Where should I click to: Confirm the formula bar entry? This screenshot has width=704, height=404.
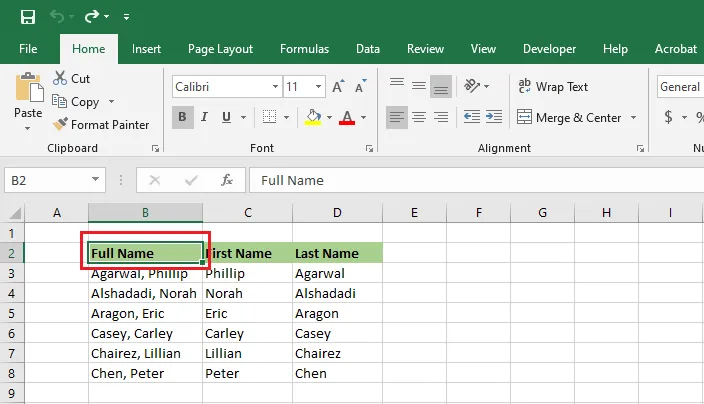(191, 180)
